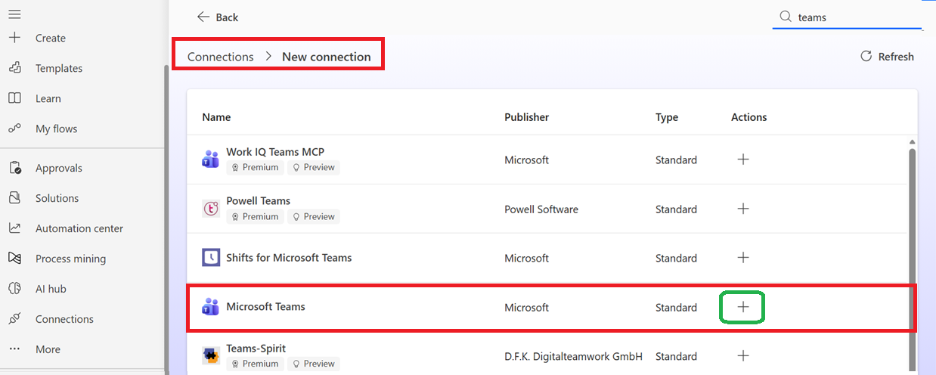Click D.F.K. Digitalteamwork GmbH publisher cell
The width and height of the screenshot is (936, 375).
573,356
